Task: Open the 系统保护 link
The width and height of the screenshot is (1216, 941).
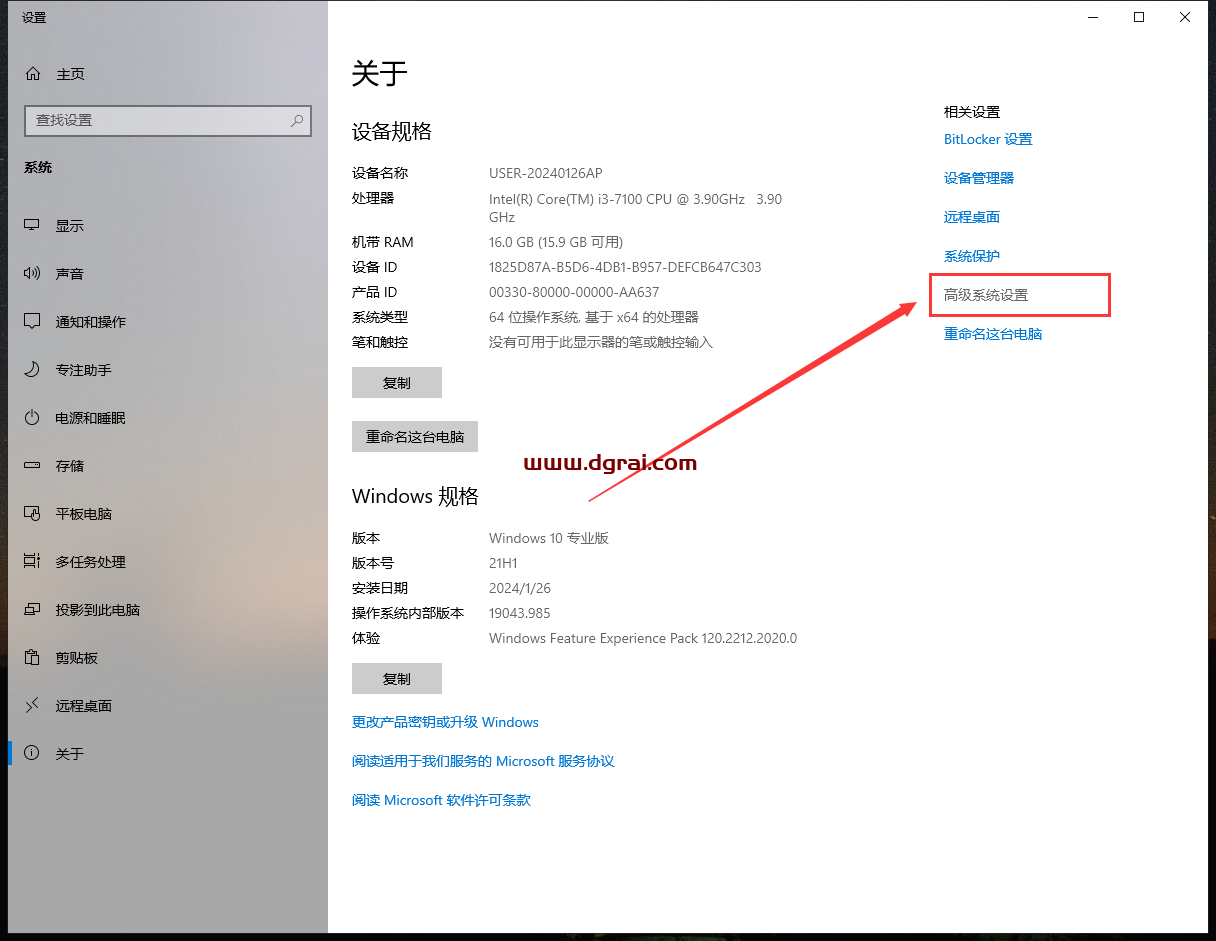Action: click(x=972, y=256)
